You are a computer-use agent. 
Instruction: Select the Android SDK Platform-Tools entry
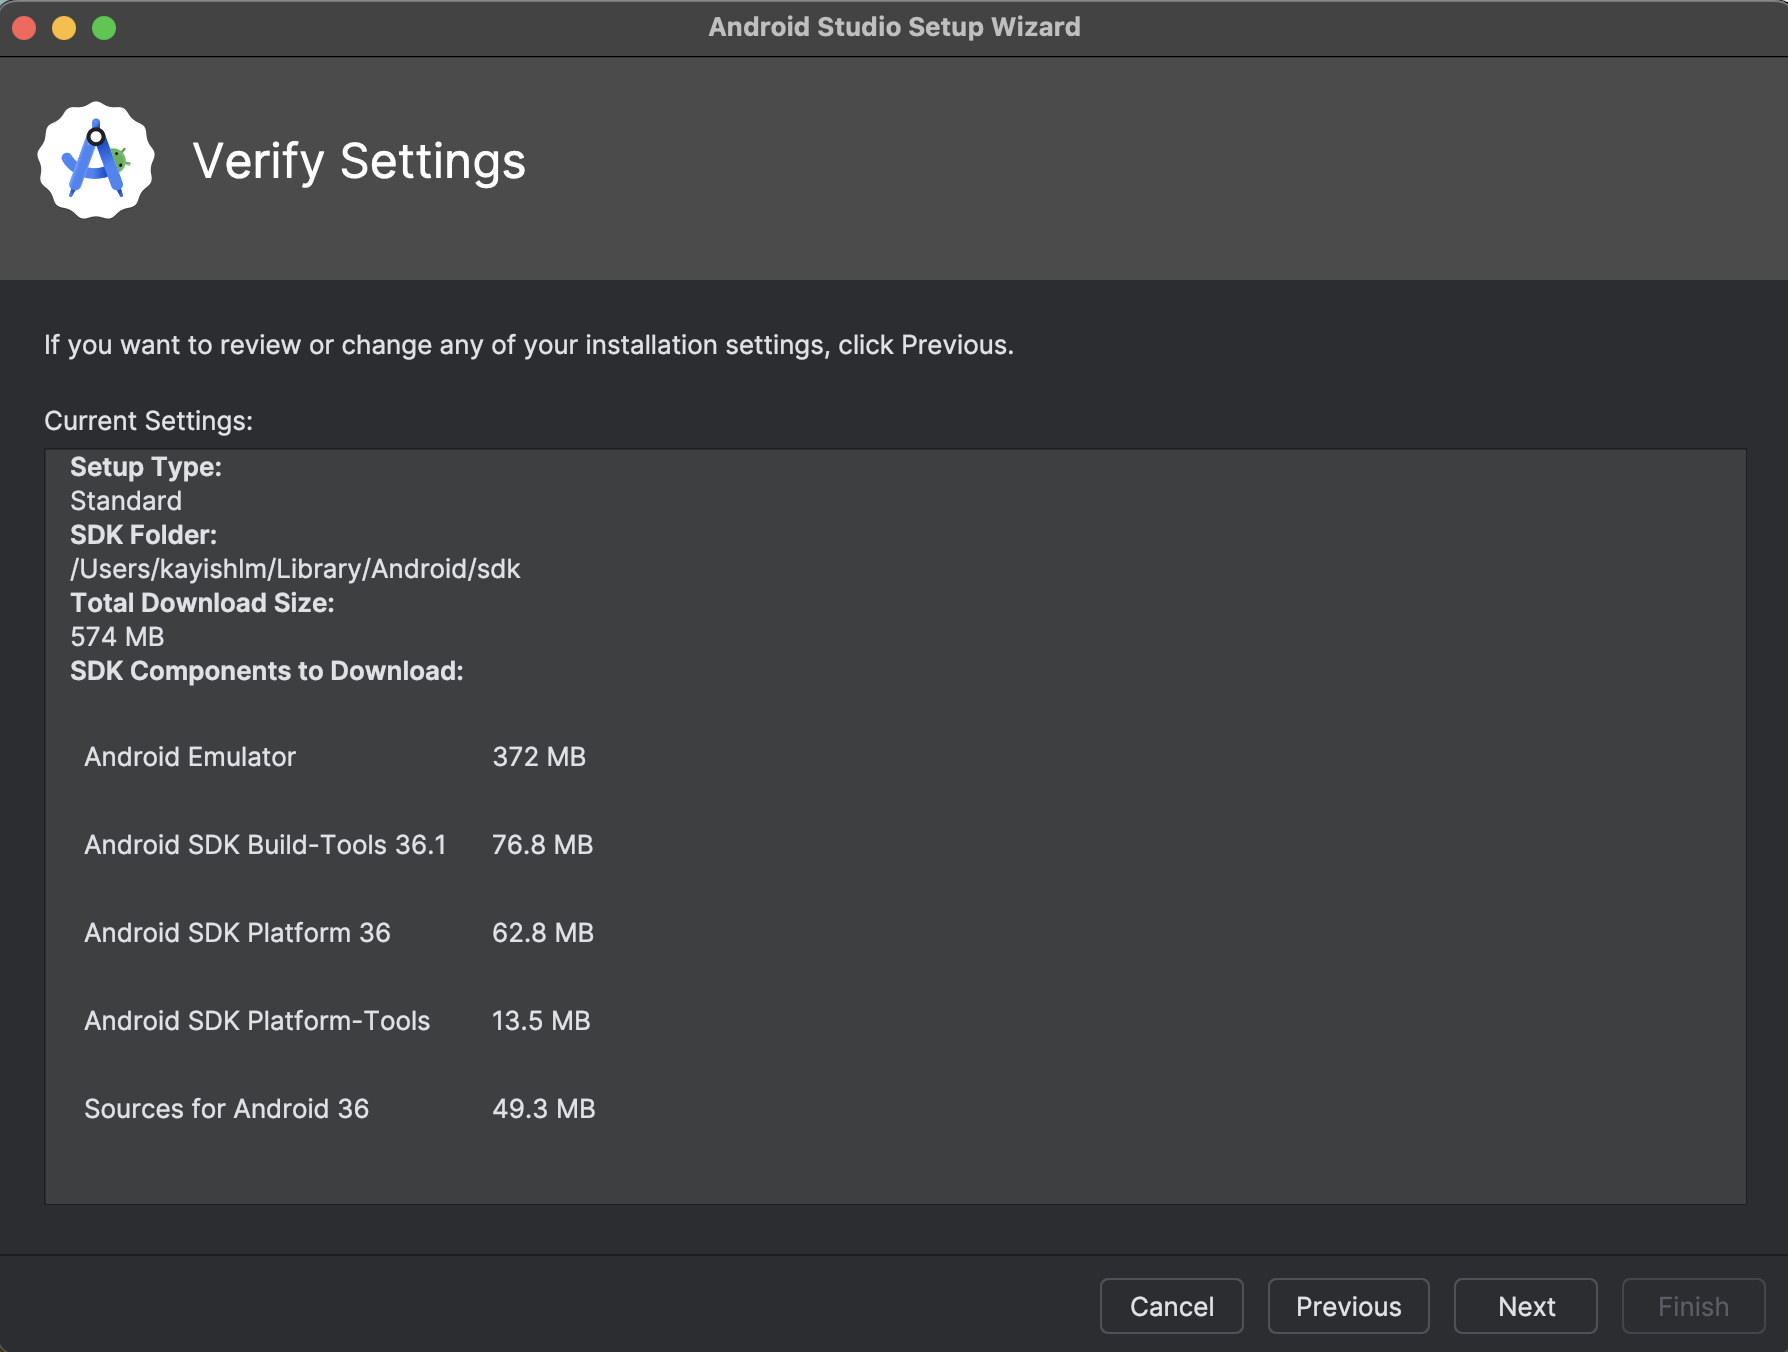pos(257,1021)
